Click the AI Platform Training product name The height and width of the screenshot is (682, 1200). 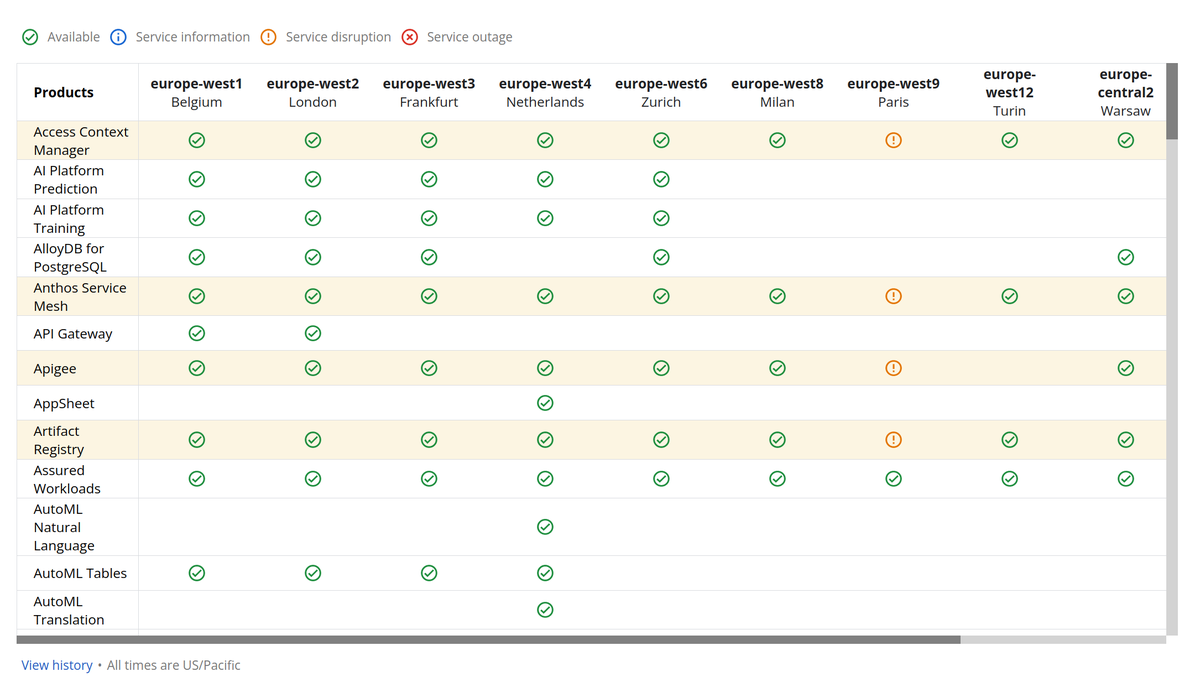click(x=69, y=219)
